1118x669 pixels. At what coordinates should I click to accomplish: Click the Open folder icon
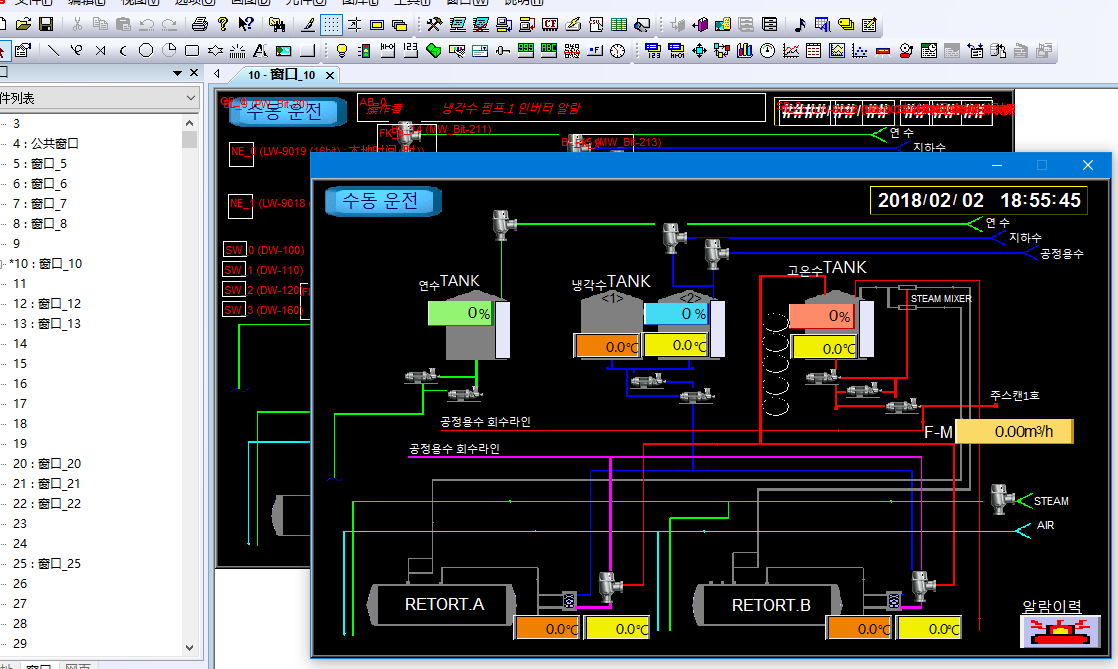[23, 24]
